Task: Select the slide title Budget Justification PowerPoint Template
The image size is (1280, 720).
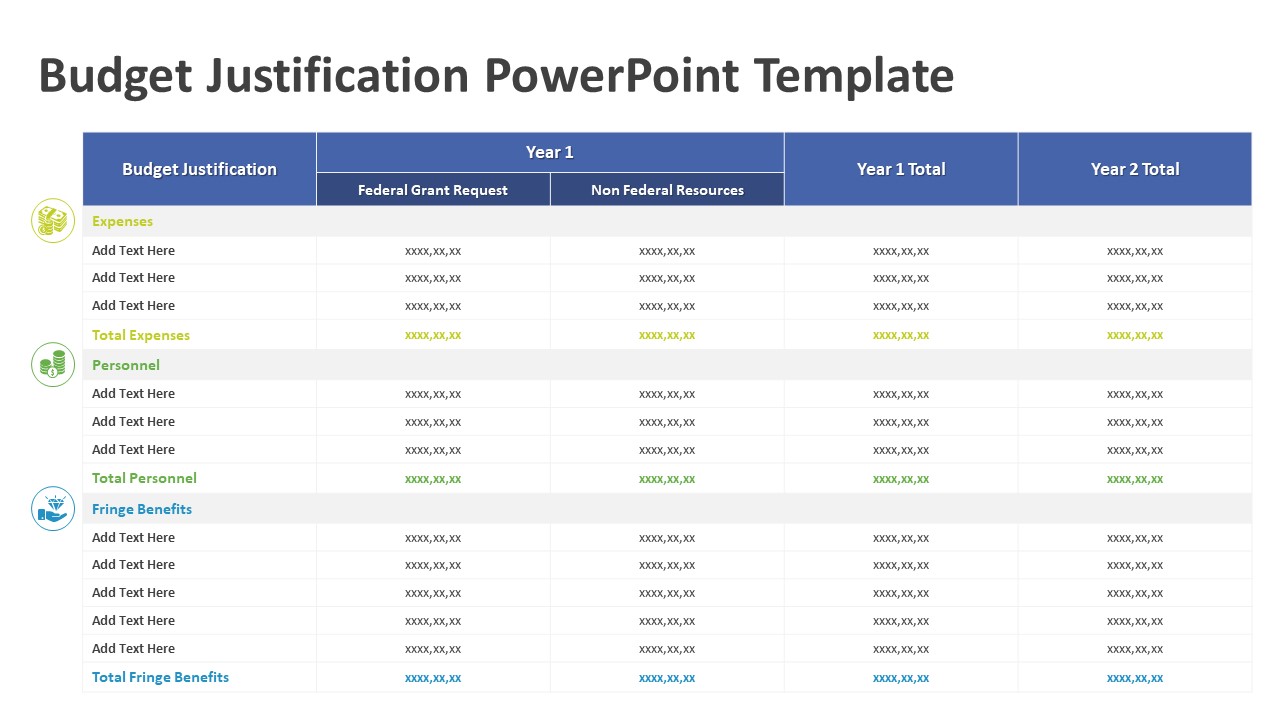Action: [x=496, y=76]
